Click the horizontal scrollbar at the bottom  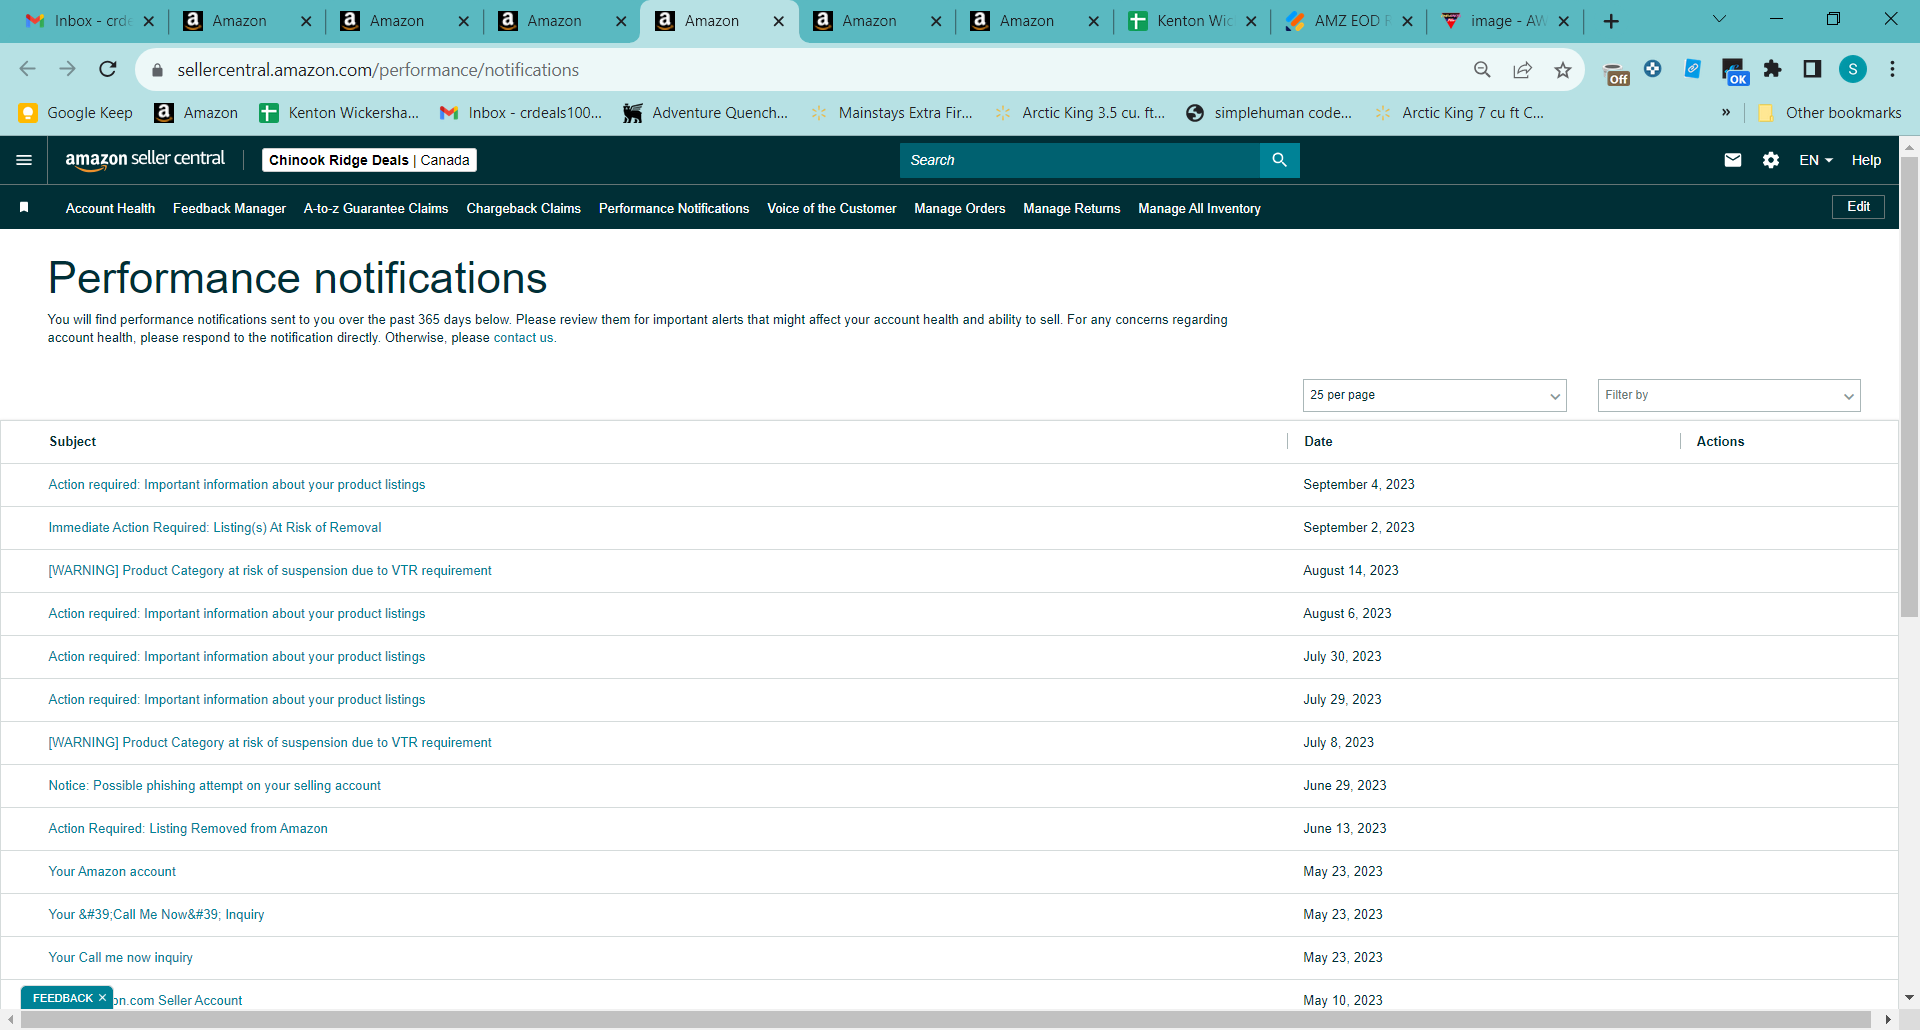coord(946,1020)
